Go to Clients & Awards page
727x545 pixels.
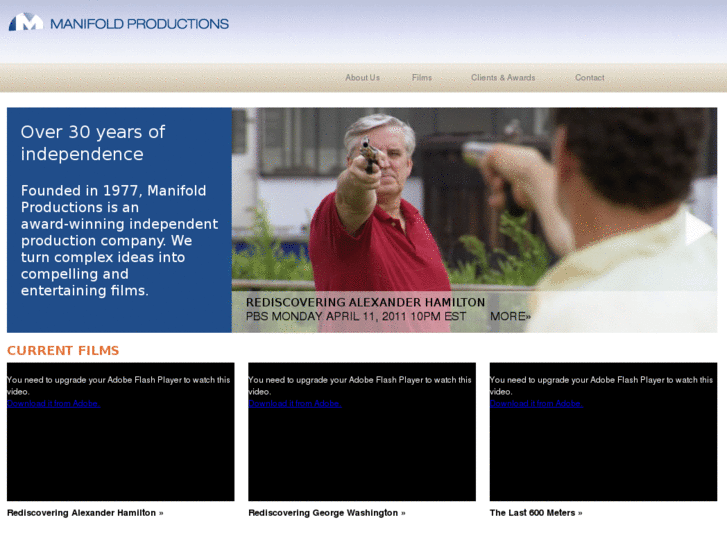coord(503,77)
